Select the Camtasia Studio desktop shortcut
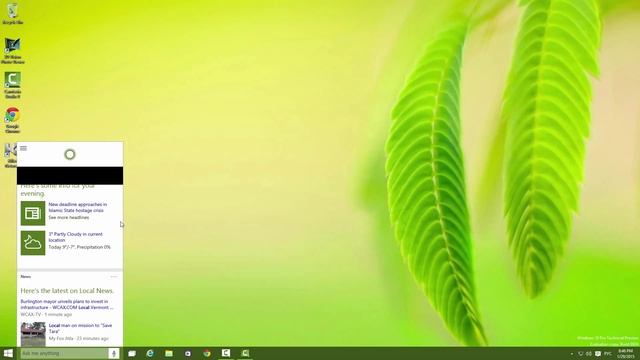 coord(13,85)
